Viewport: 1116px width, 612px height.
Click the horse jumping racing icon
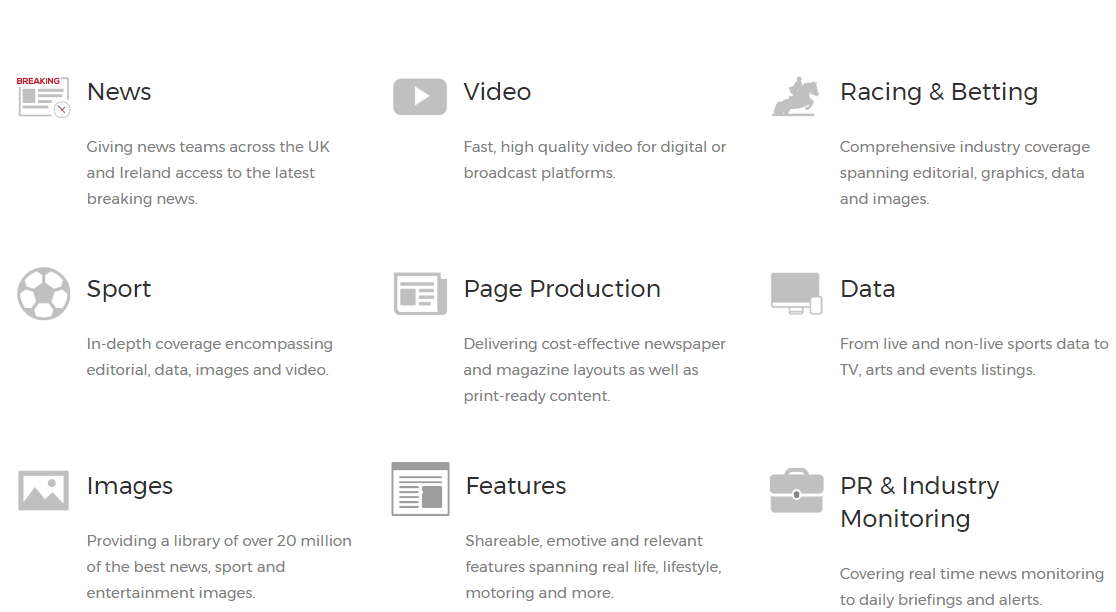tap(796, 97)
